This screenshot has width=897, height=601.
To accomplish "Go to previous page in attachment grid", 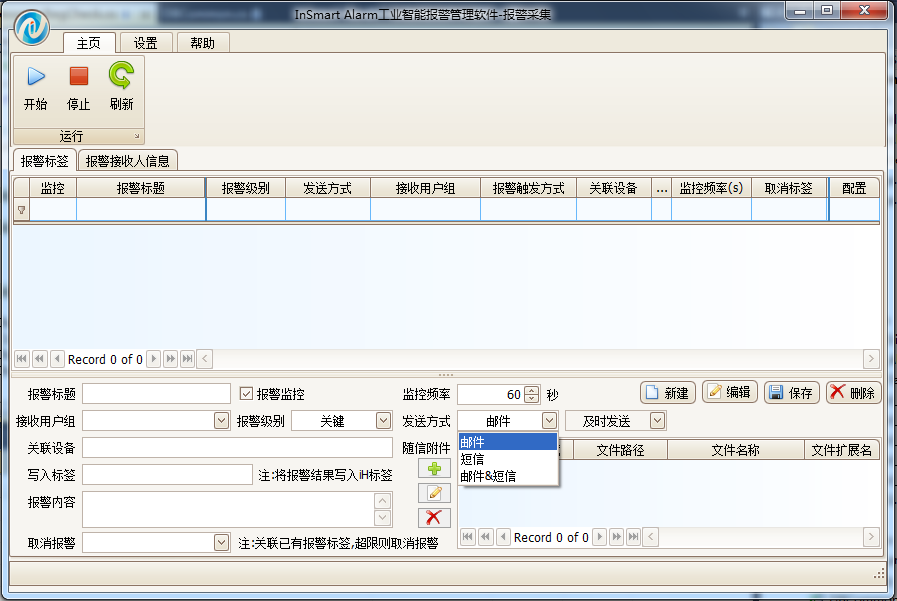I will [x=486, y=537].
